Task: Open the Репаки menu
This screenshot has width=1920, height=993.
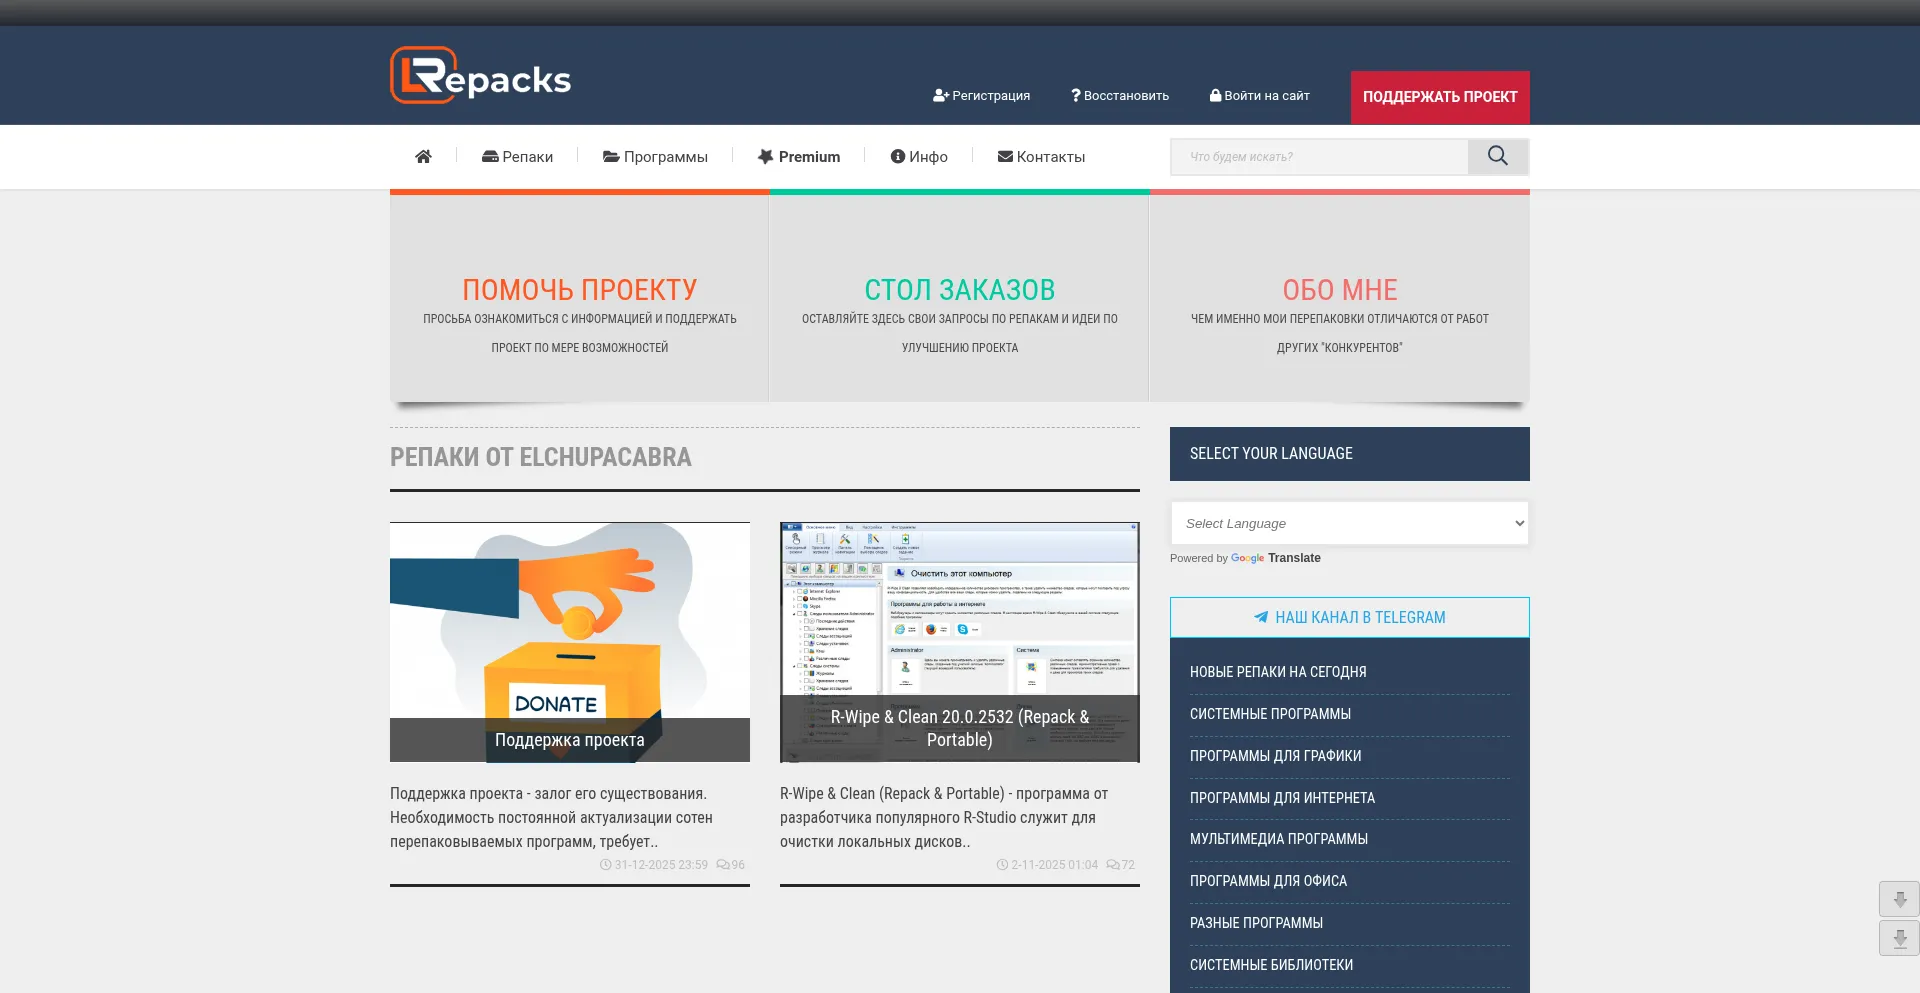Action: point(517,157)
